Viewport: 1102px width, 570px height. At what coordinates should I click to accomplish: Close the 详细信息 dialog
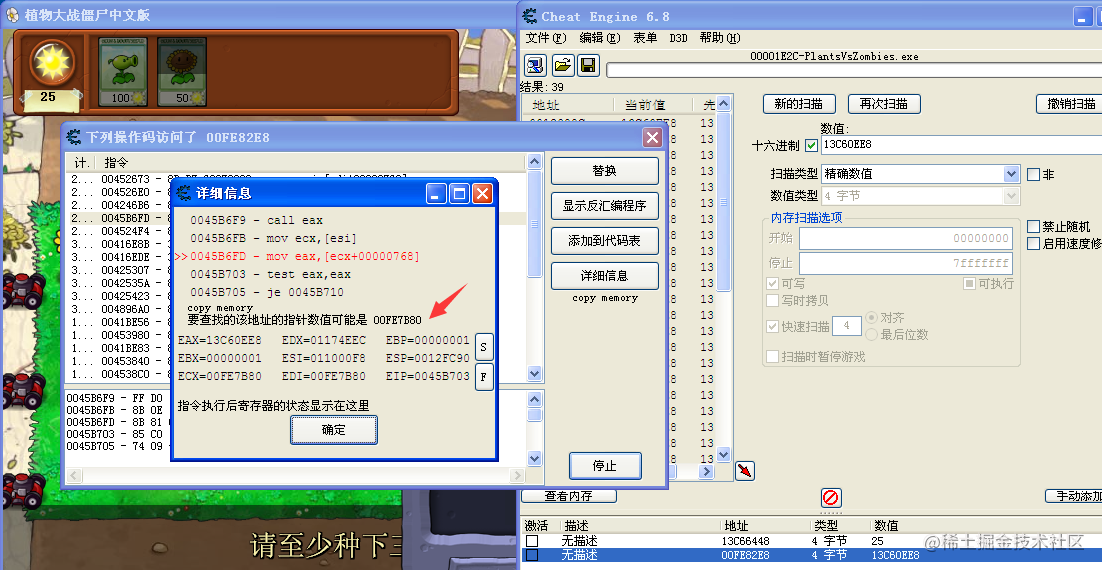tap(481, 193)
